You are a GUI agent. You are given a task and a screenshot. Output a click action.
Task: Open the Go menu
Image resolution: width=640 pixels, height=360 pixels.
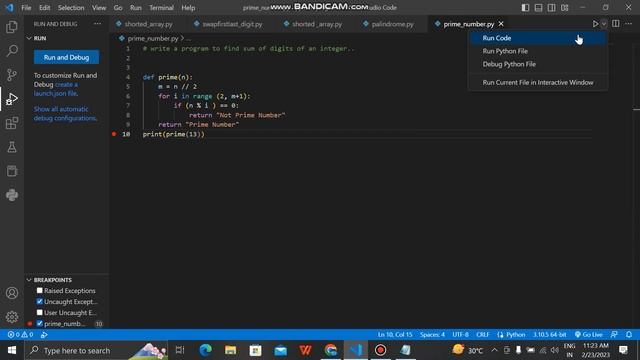pyautogui.click(x=118, y=8)
